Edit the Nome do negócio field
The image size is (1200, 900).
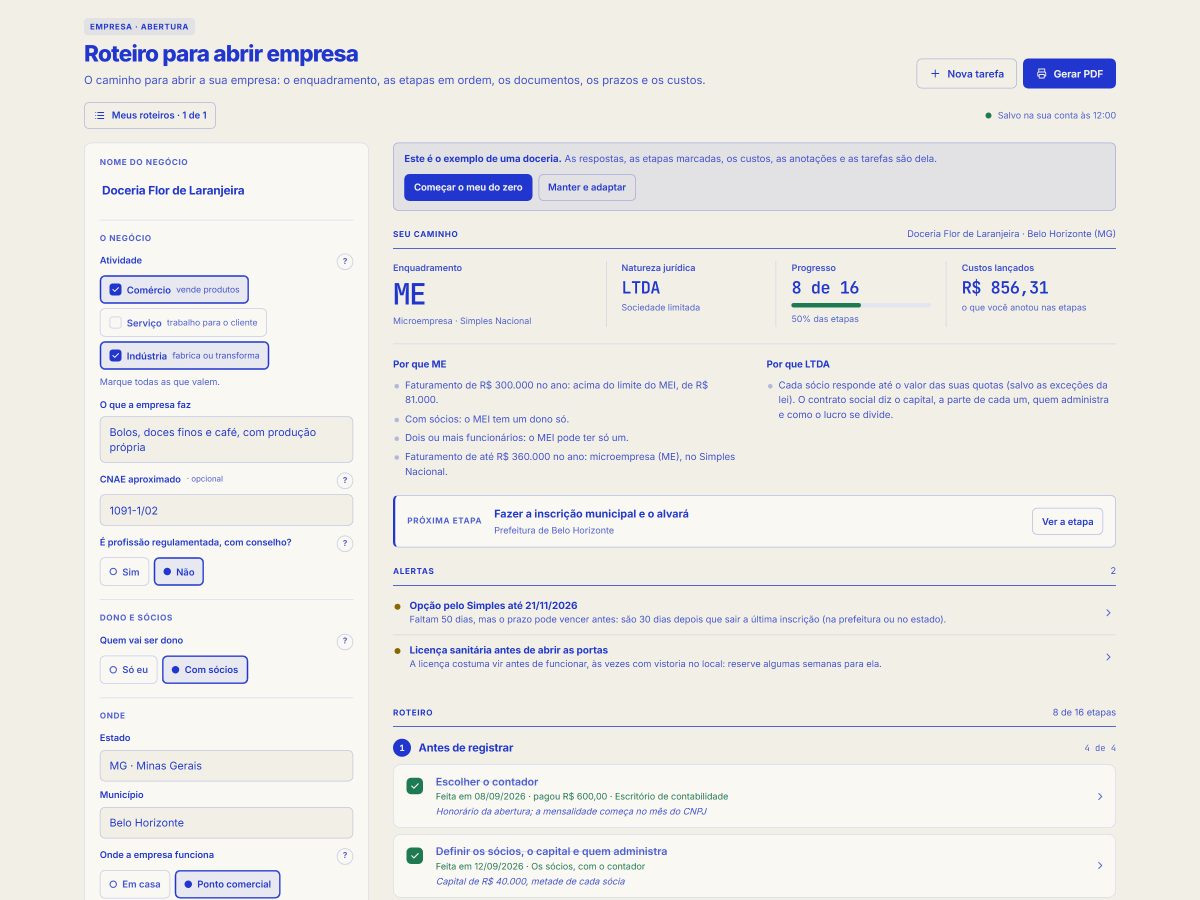(x=226, y=190)
